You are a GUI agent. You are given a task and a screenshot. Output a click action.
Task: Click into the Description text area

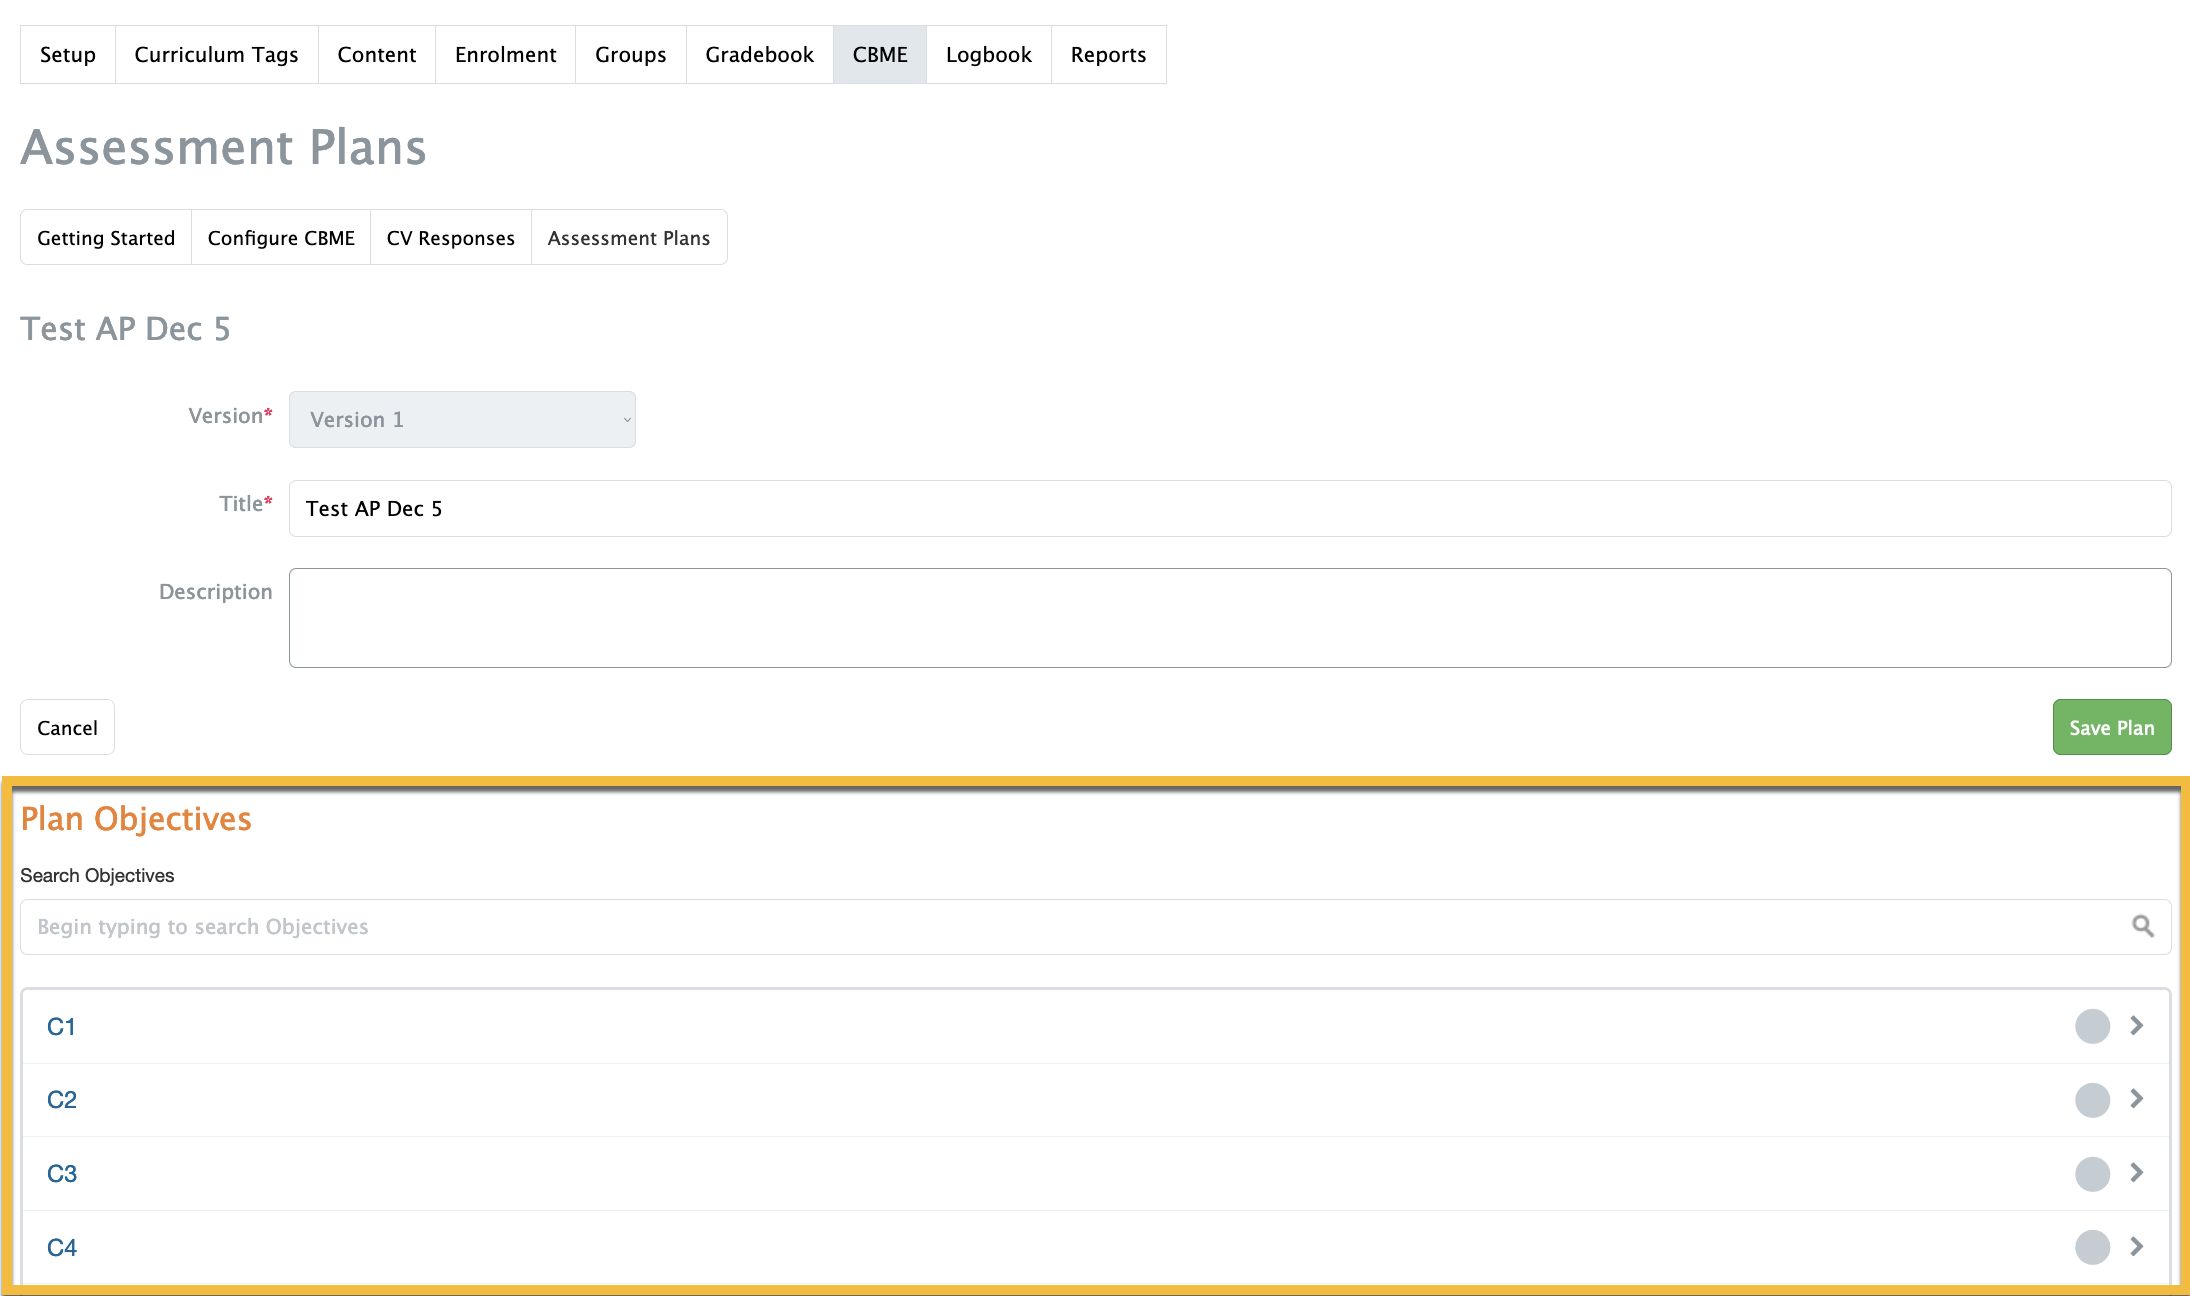click(1229, 618)
